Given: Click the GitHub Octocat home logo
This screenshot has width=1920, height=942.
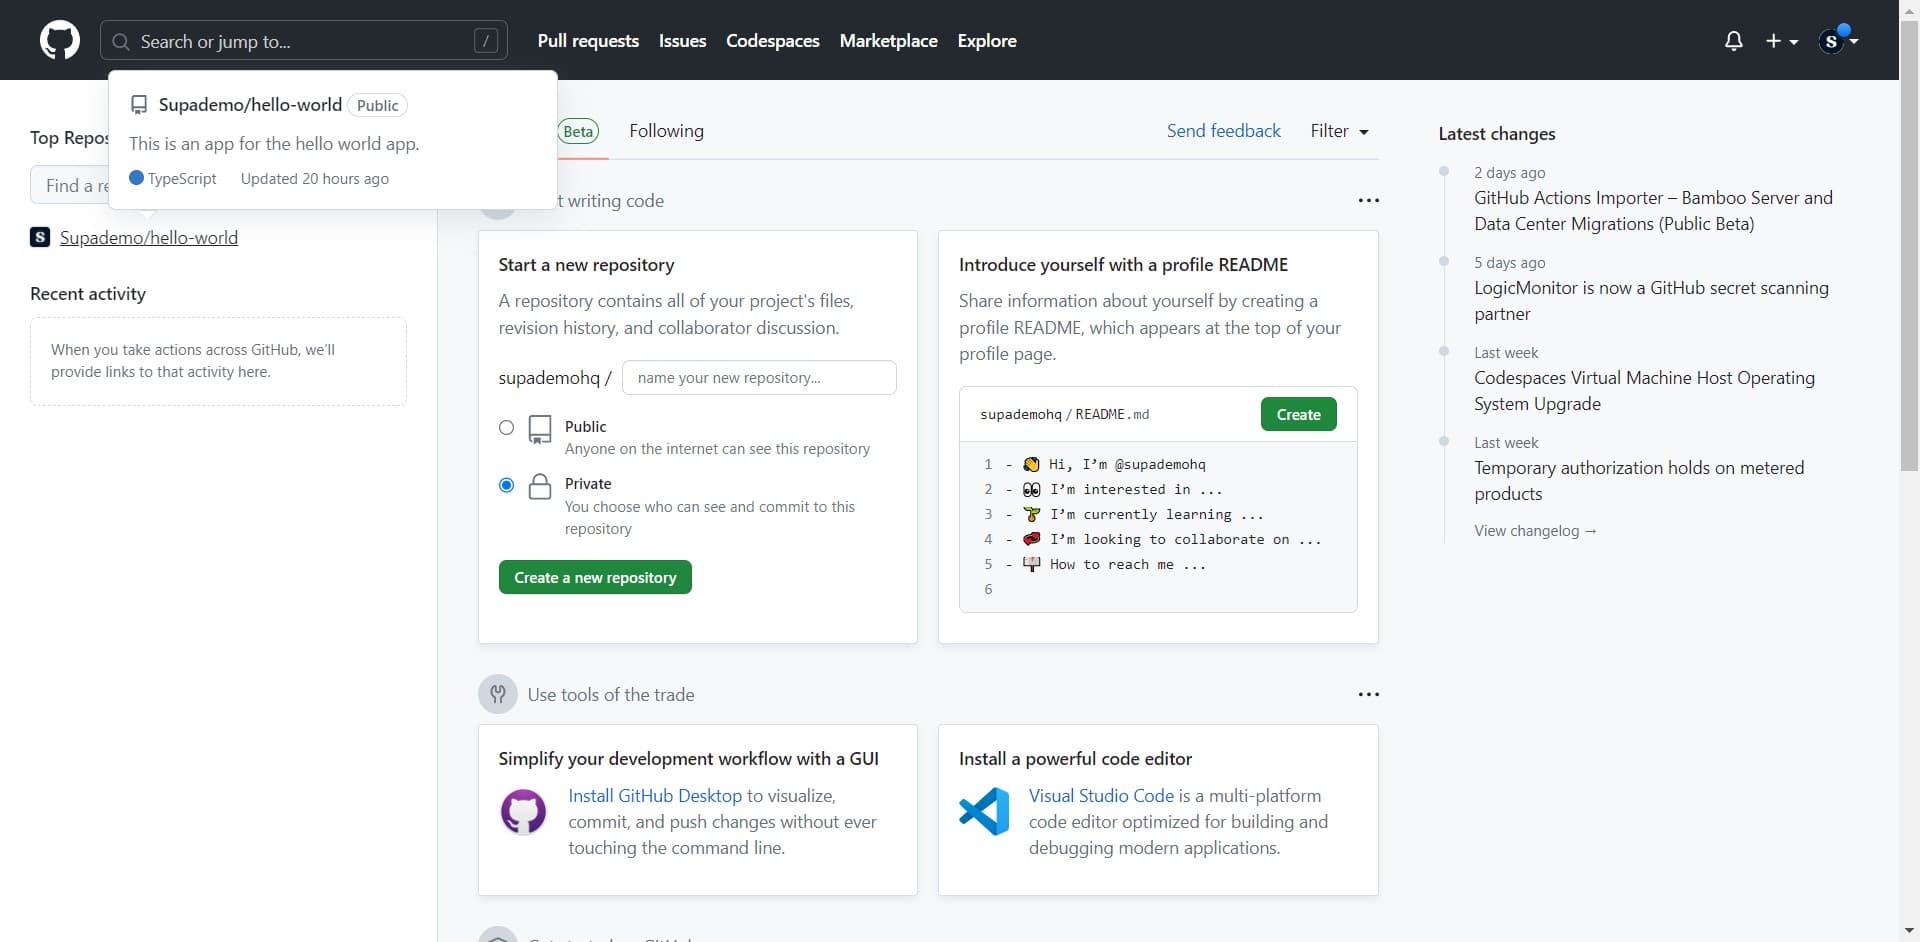Looking at the screenshot, I should click(x=59, y=40).
